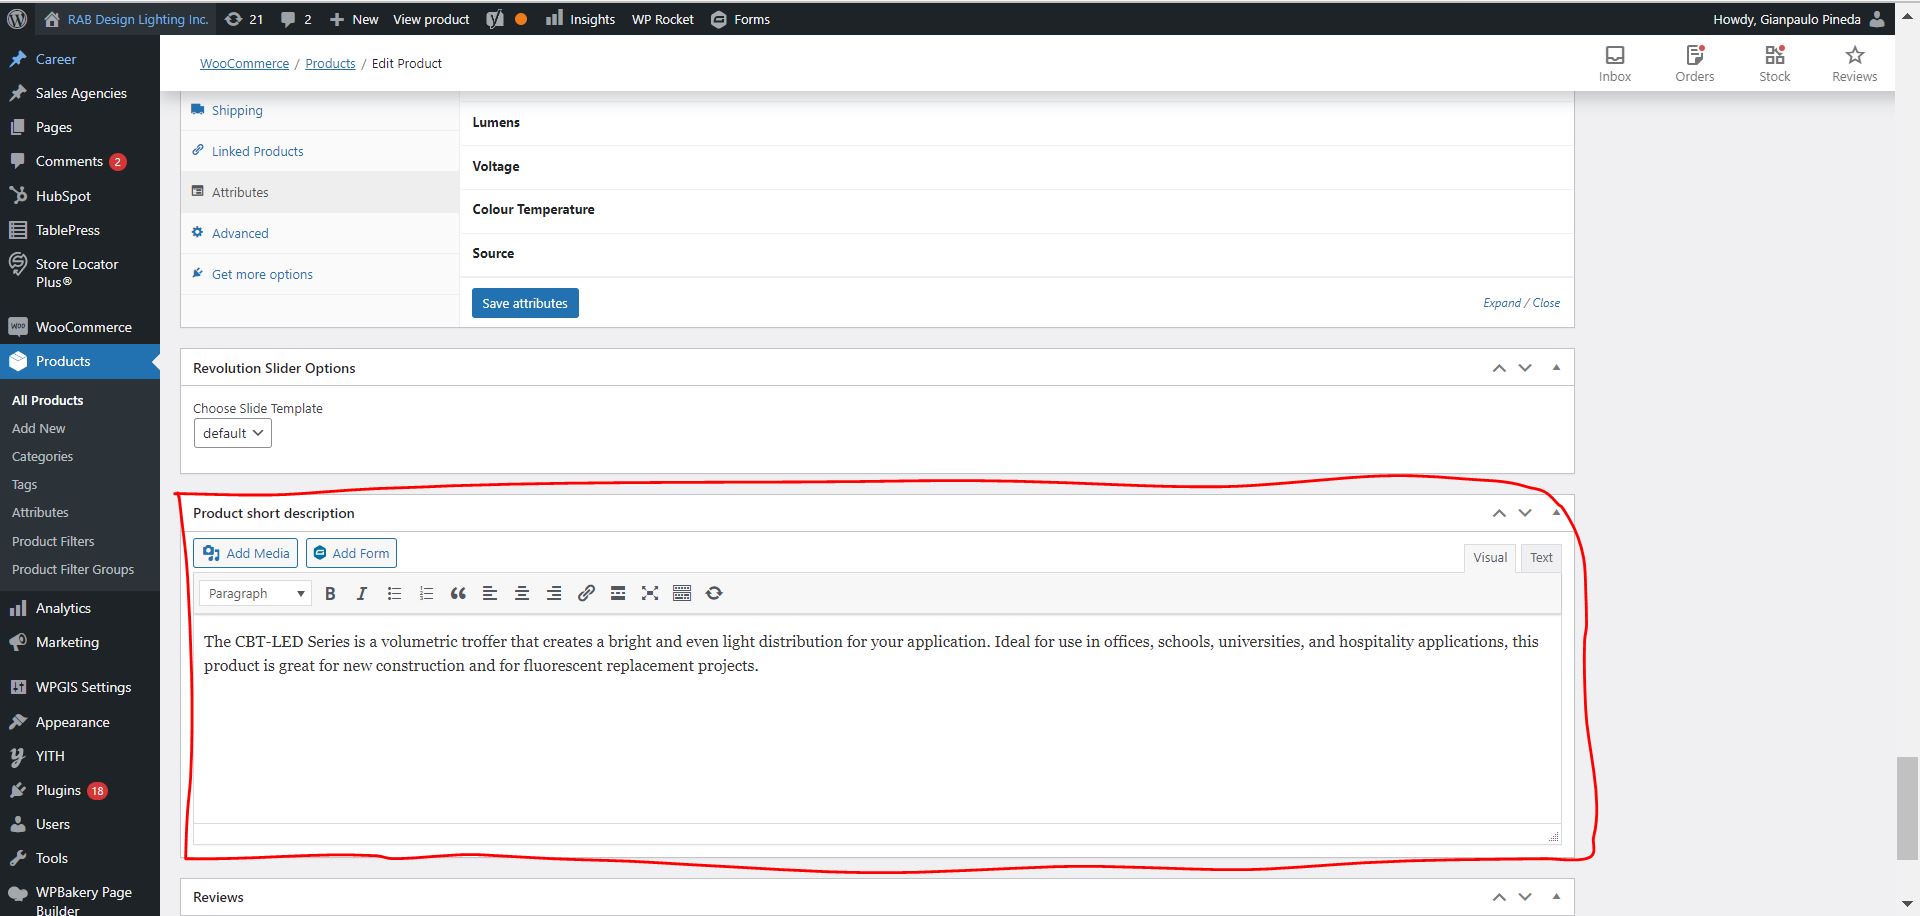Open the Stock activity panel
The height and width of the screenshot is (916, 1920).
(x=1774, y=63)
